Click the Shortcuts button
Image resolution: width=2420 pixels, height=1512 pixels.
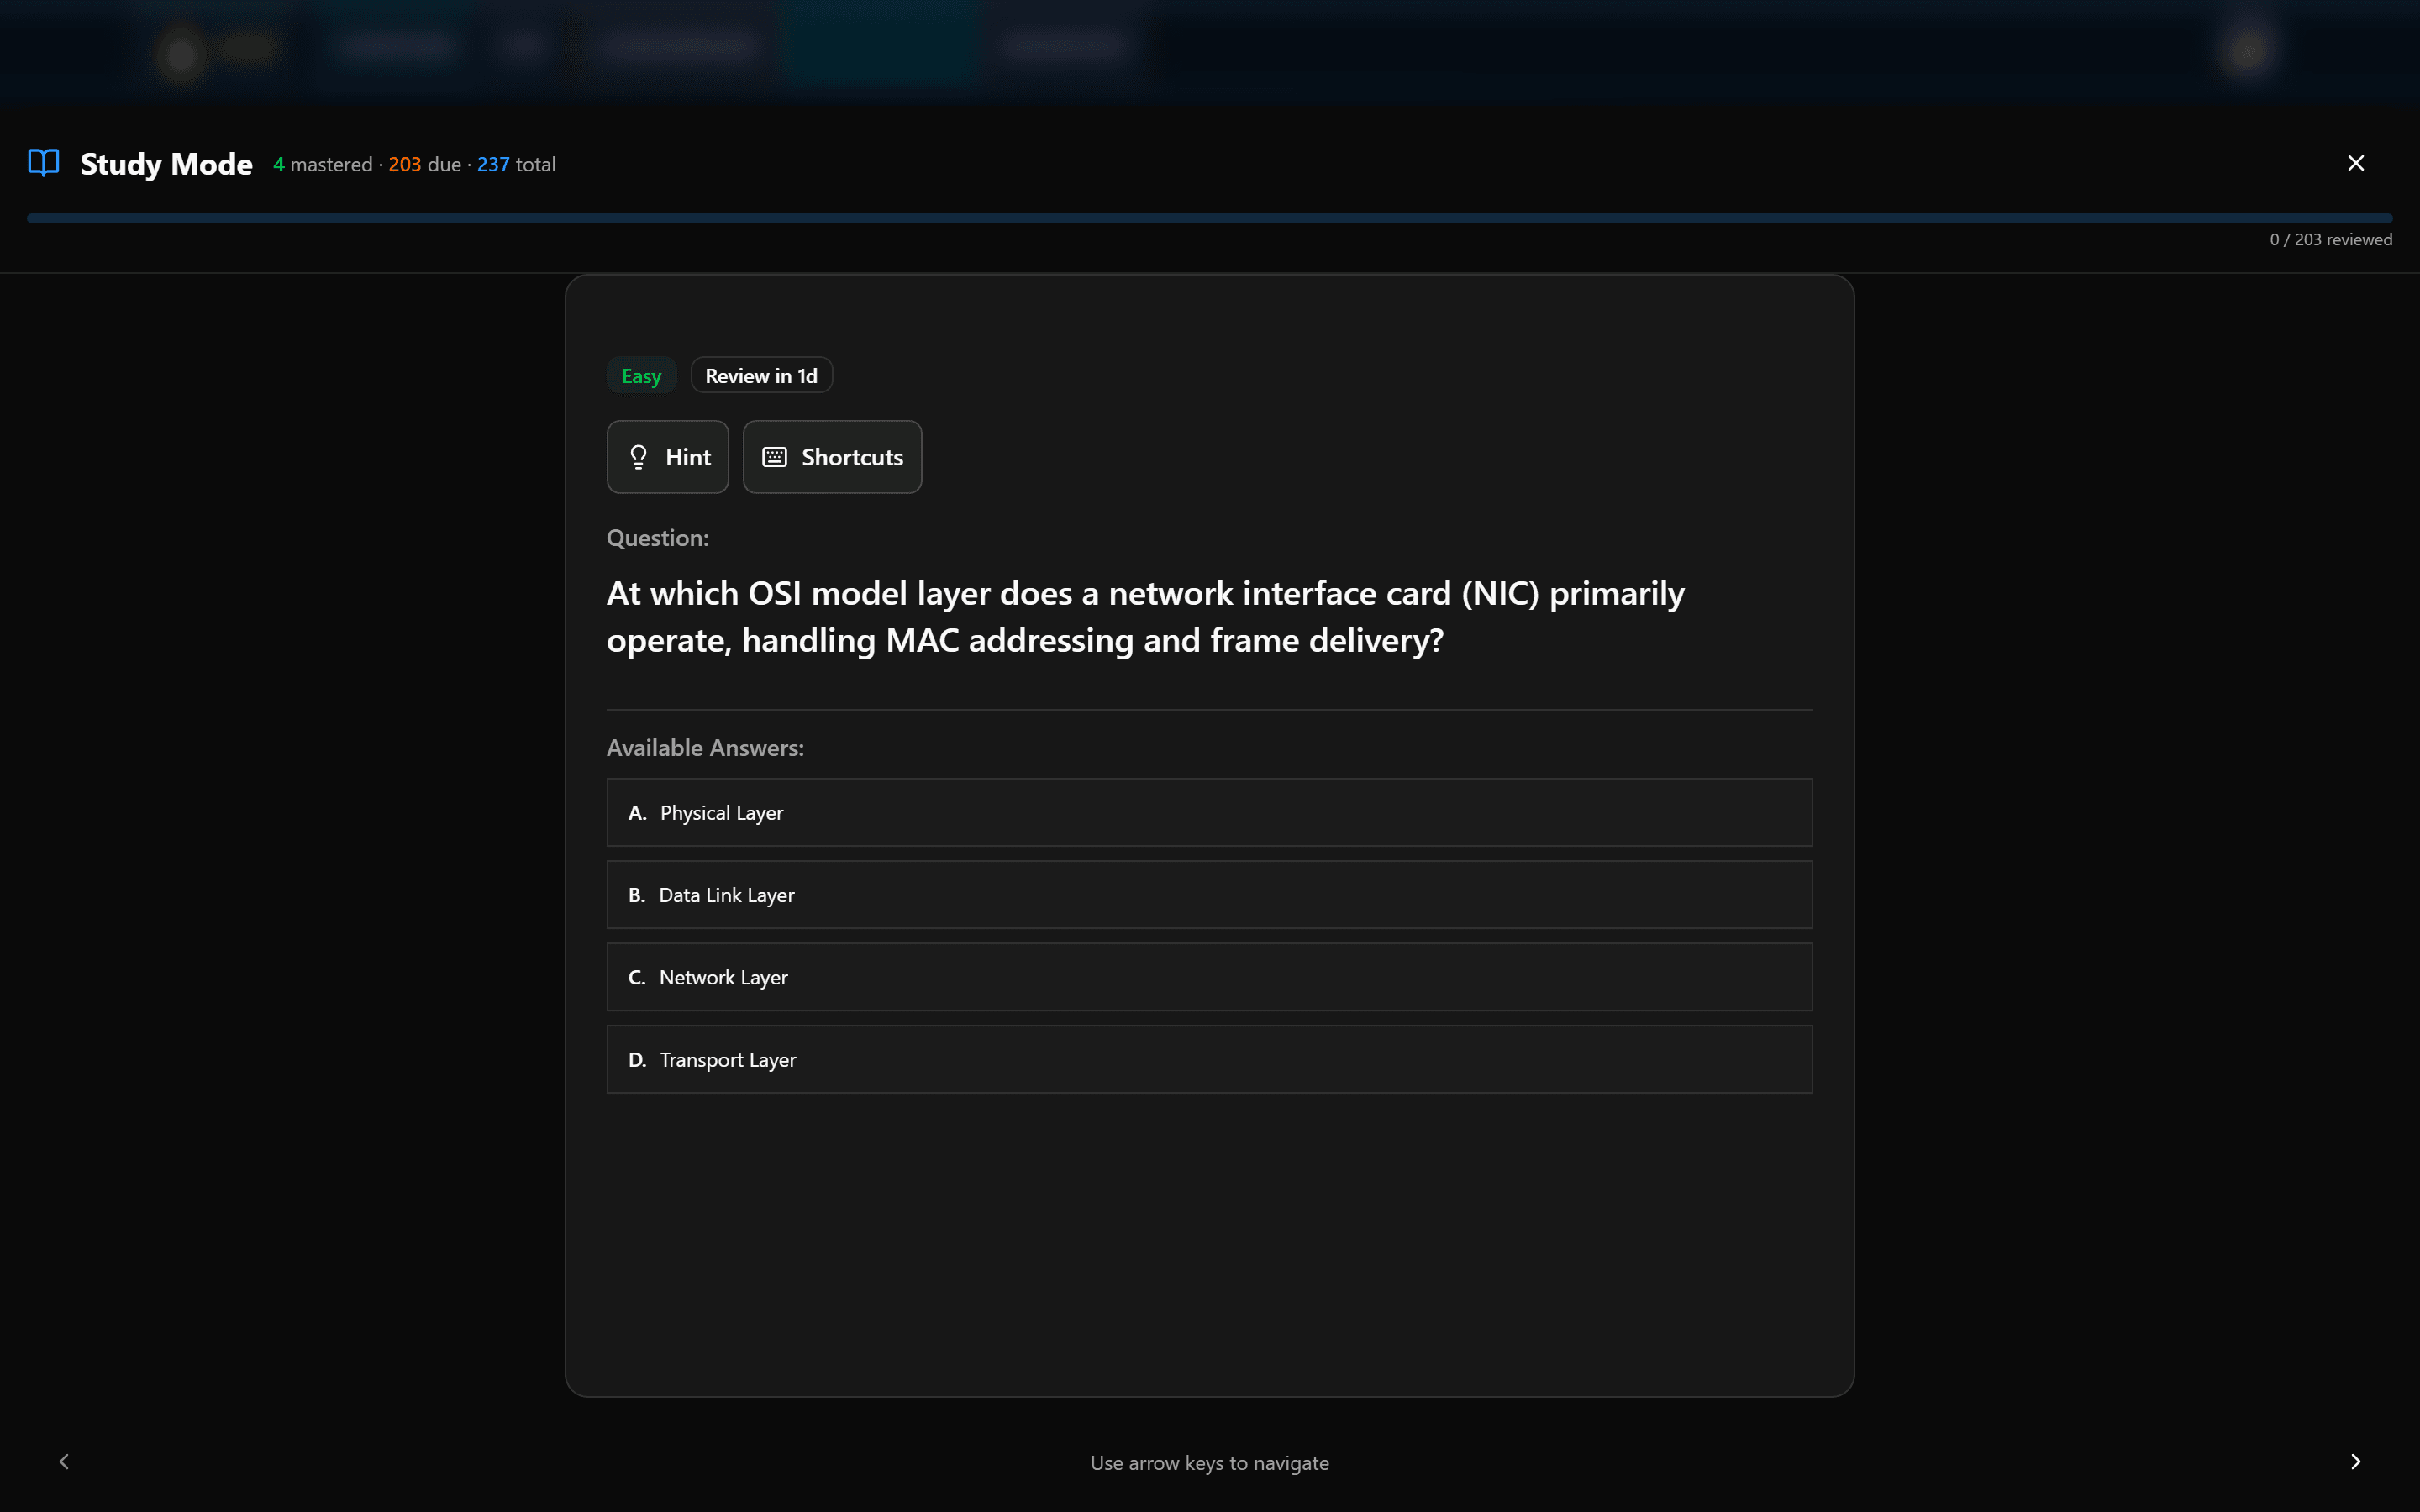click(831, 456)
